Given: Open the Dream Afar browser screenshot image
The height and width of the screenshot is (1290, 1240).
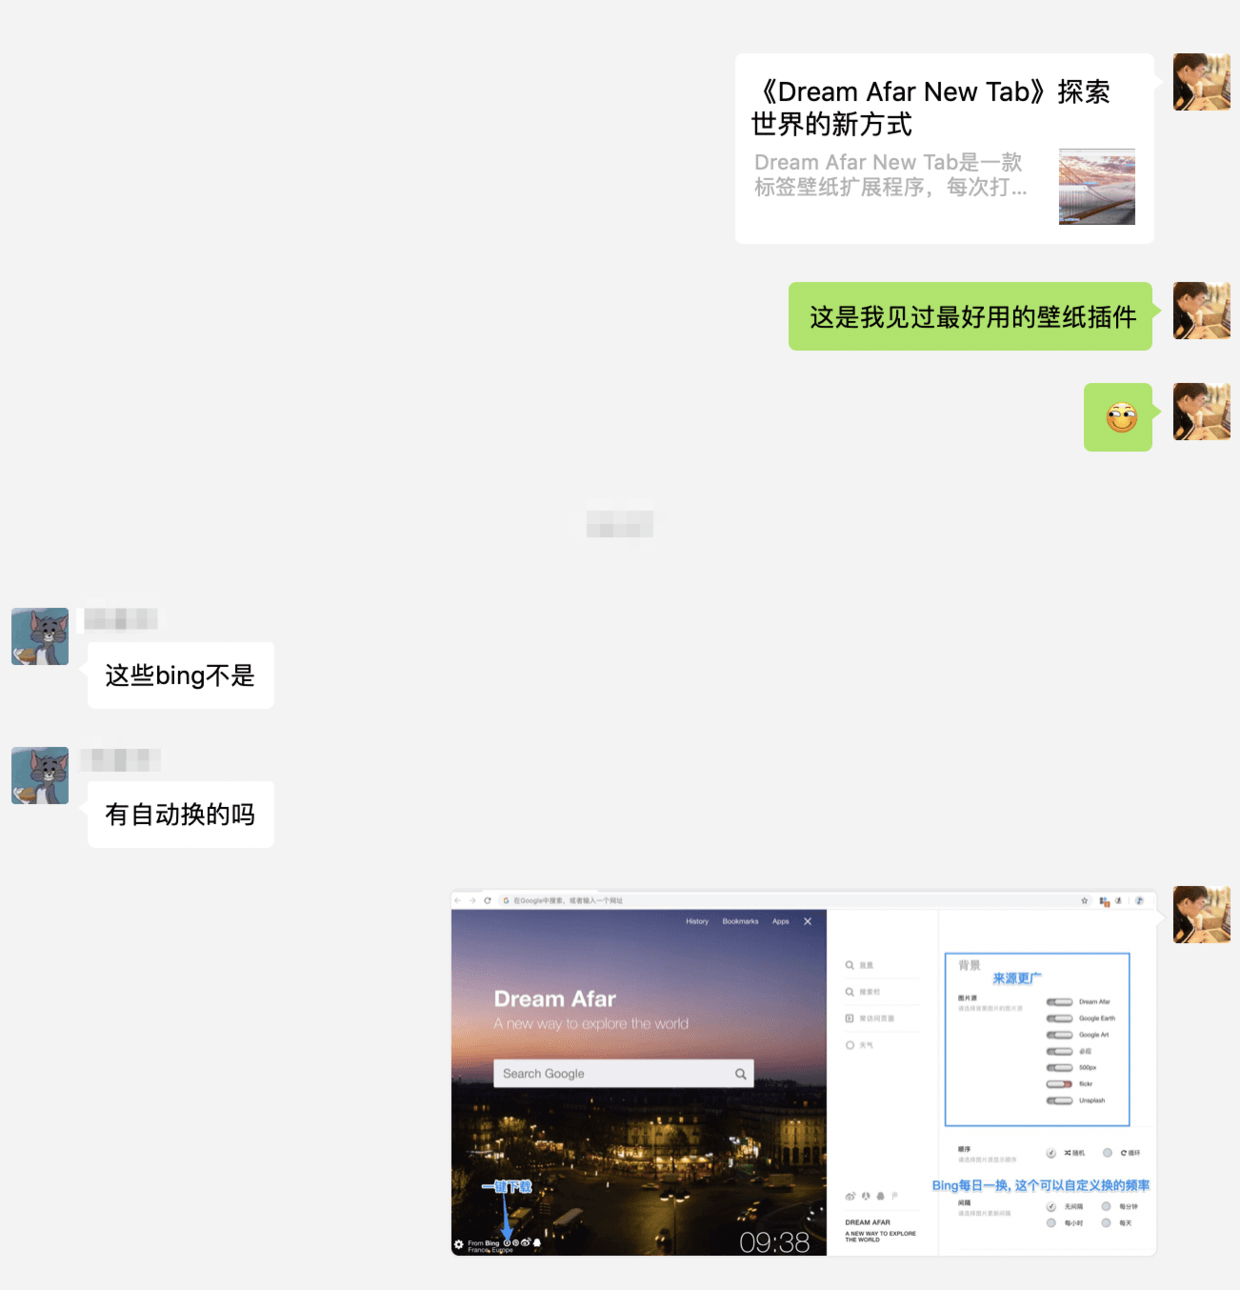Looking at the screenshot, I should 804,1073.
